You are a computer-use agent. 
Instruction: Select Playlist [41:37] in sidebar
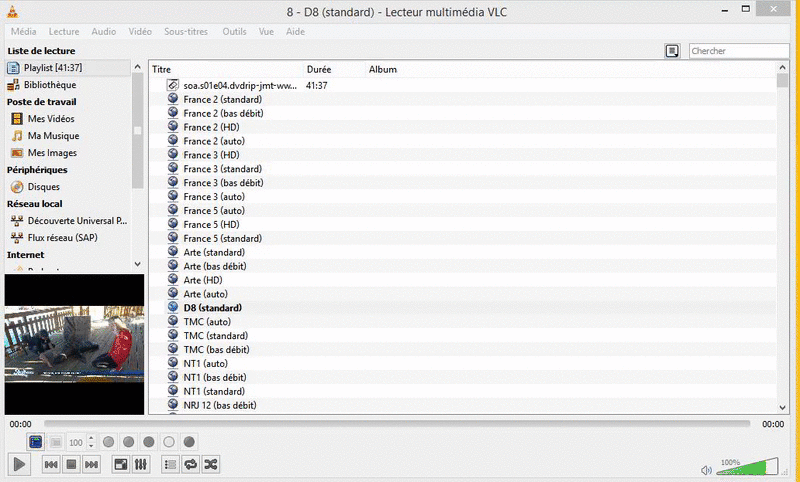[68, 67]
